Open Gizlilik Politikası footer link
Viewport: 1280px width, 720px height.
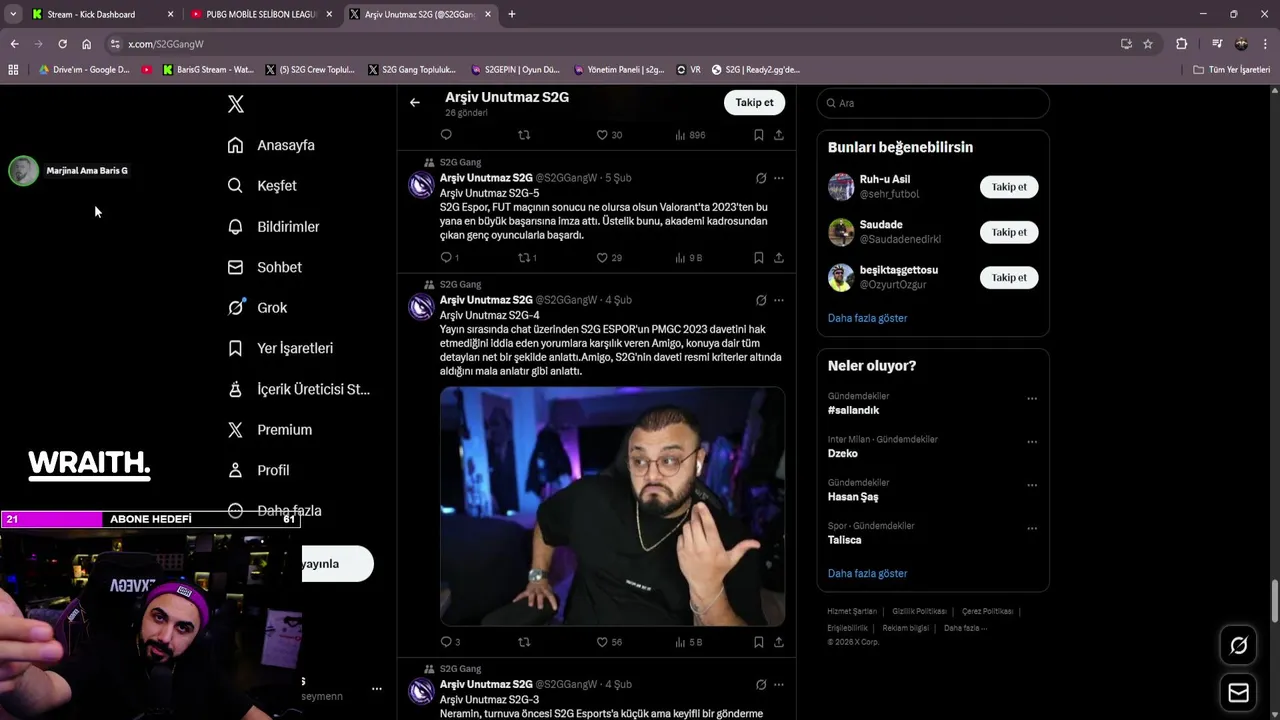(919, 611)
